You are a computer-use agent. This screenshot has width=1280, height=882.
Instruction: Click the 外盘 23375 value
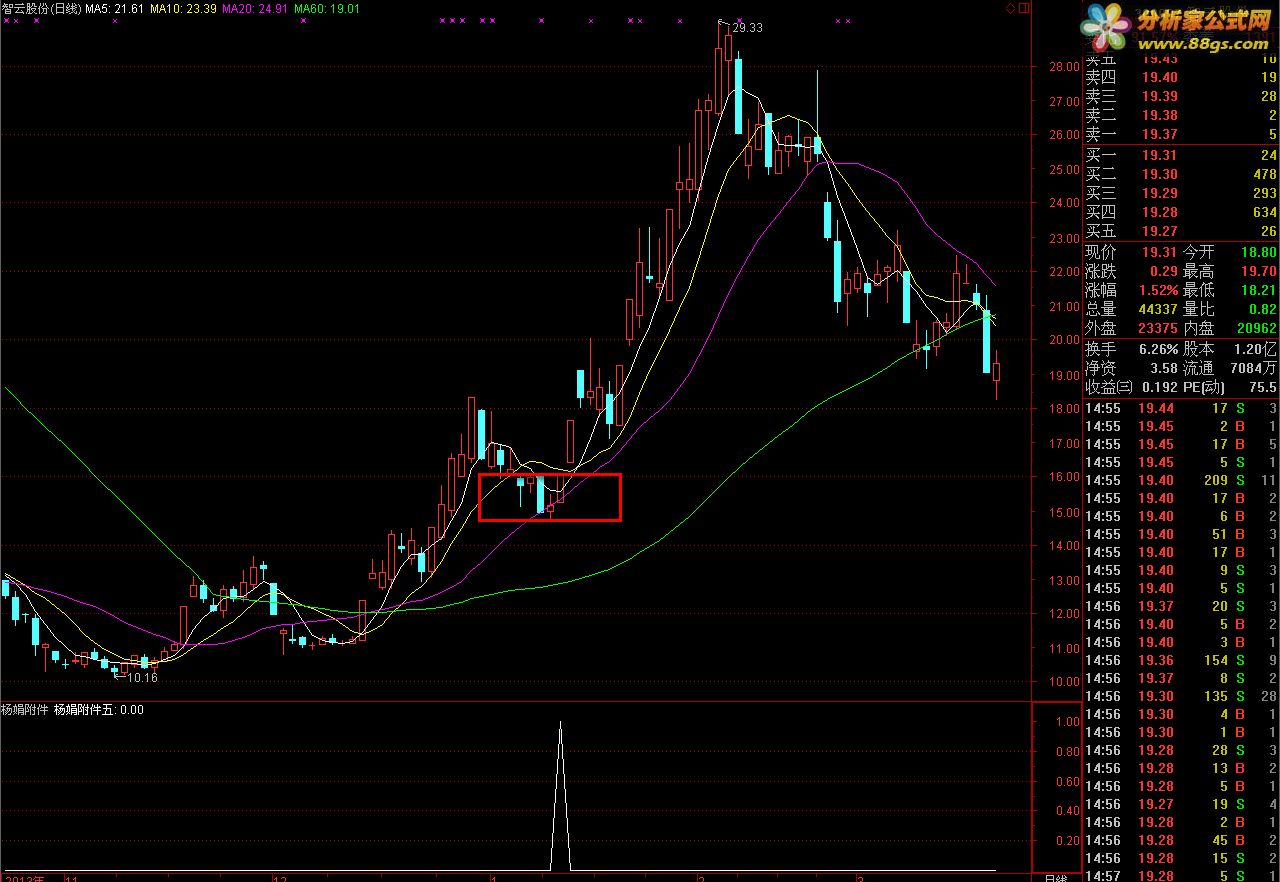[1158, 328]
